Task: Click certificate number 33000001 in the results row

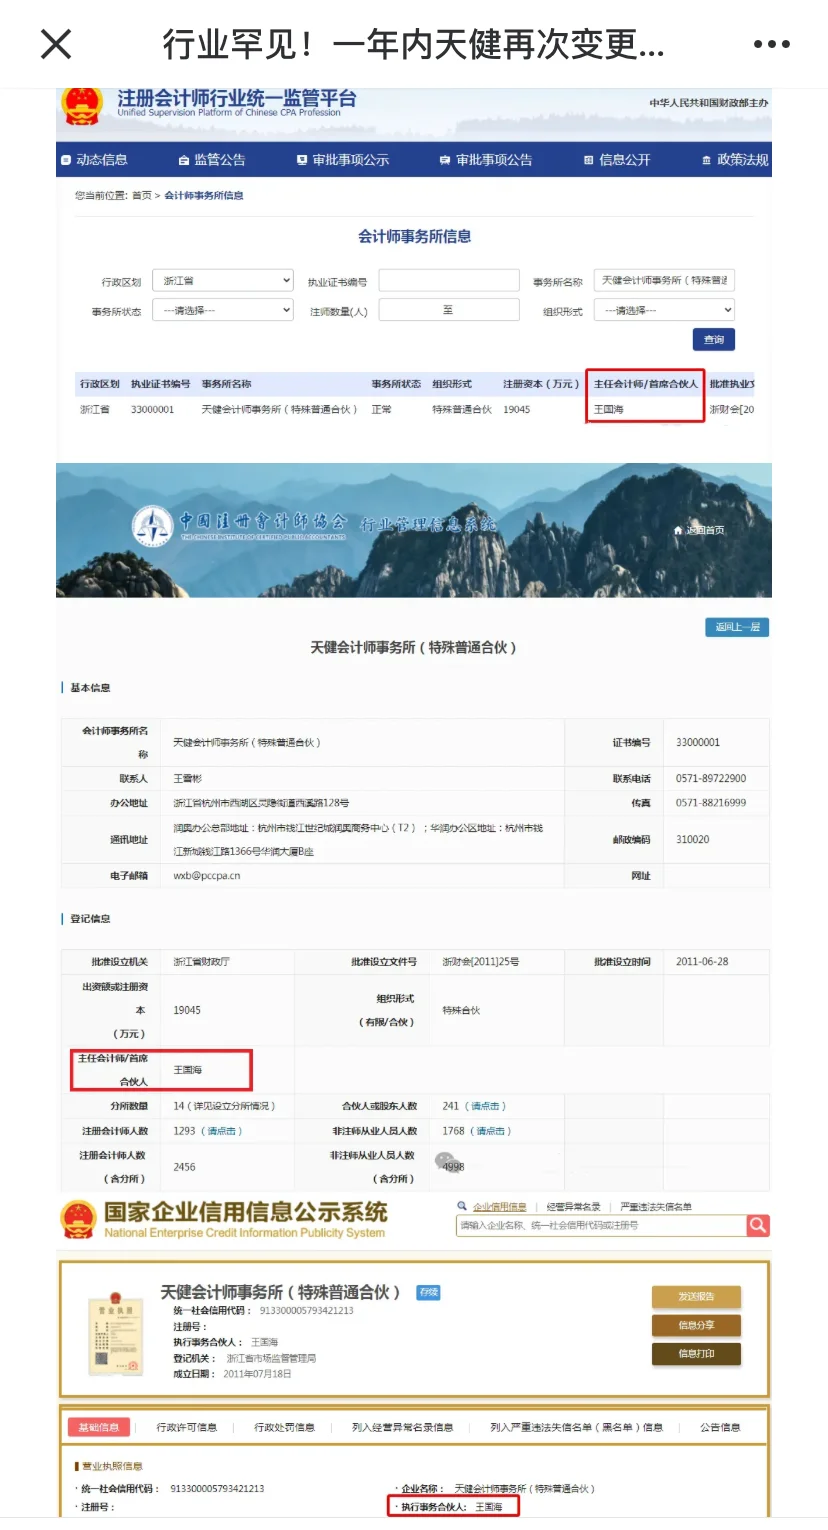Action: point(152,410)
